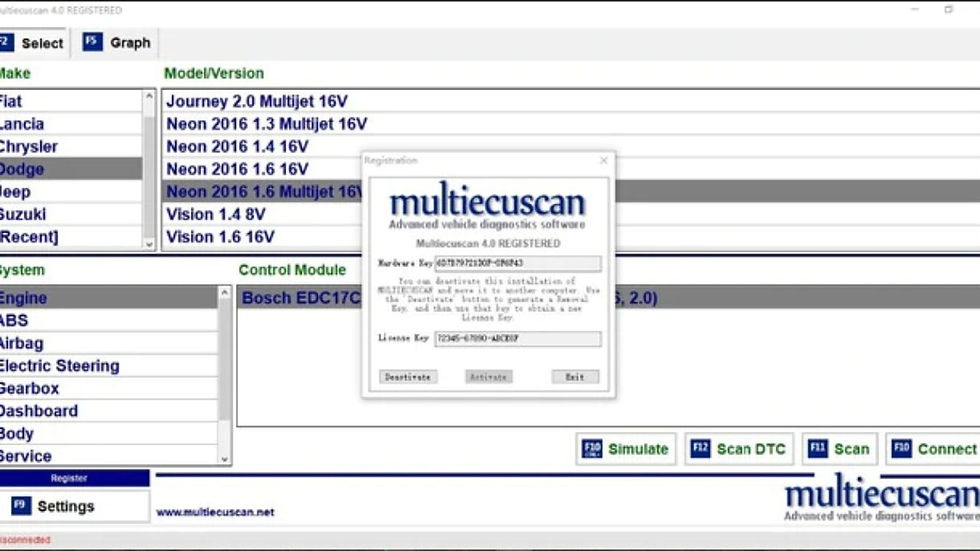The image size is (980, 551).
Task: Open Settings
Action: pos(74,506)
